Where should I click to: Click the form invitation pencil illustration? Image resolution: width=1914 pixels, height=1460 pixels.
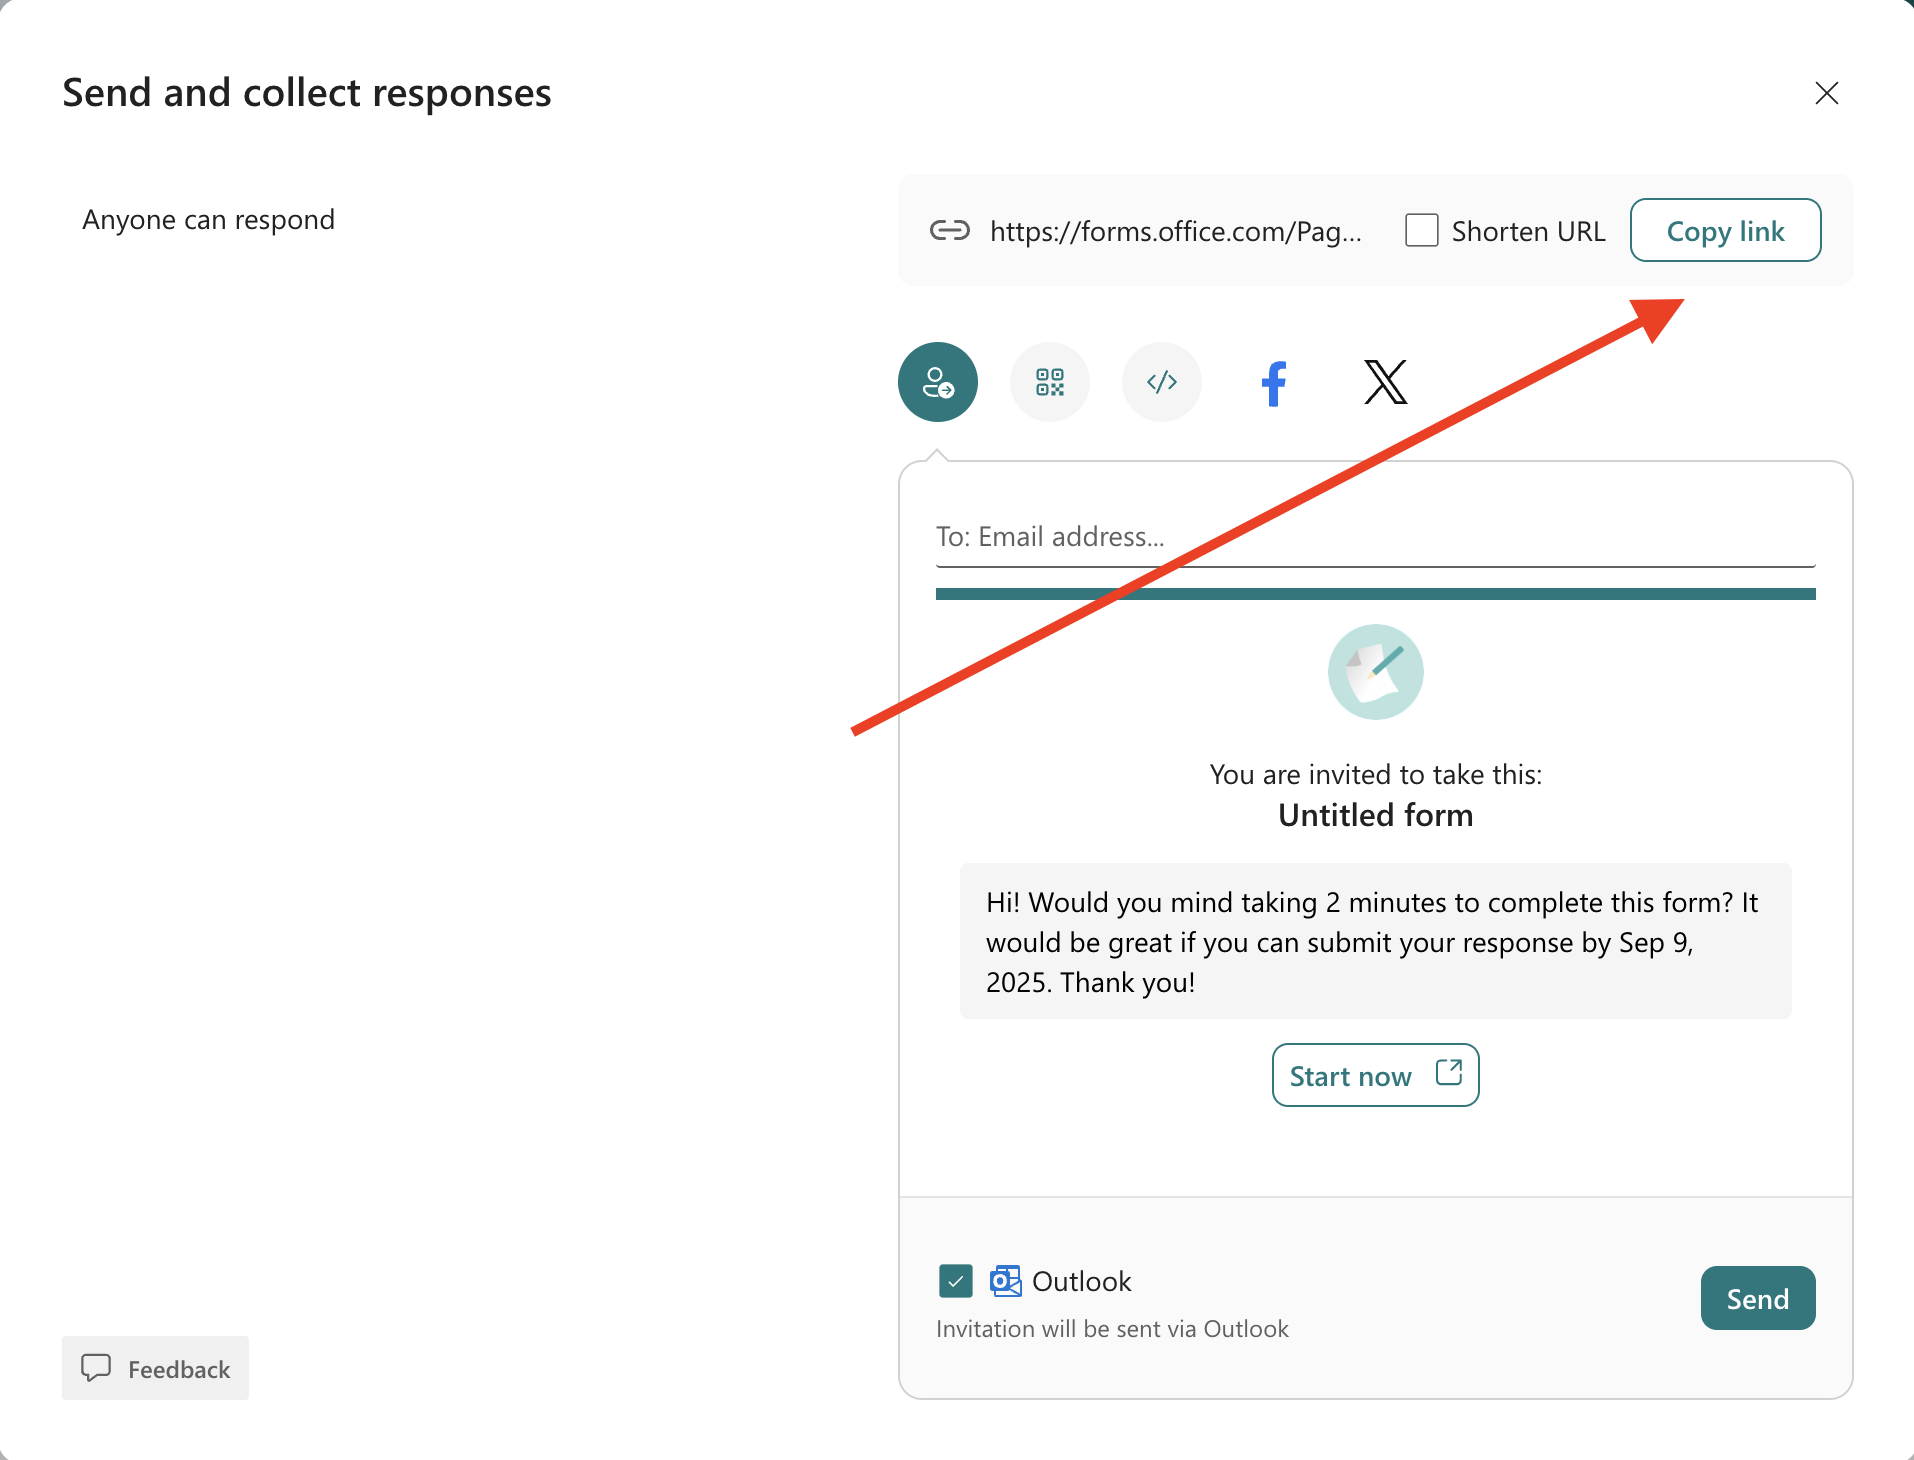point(1374,671)
